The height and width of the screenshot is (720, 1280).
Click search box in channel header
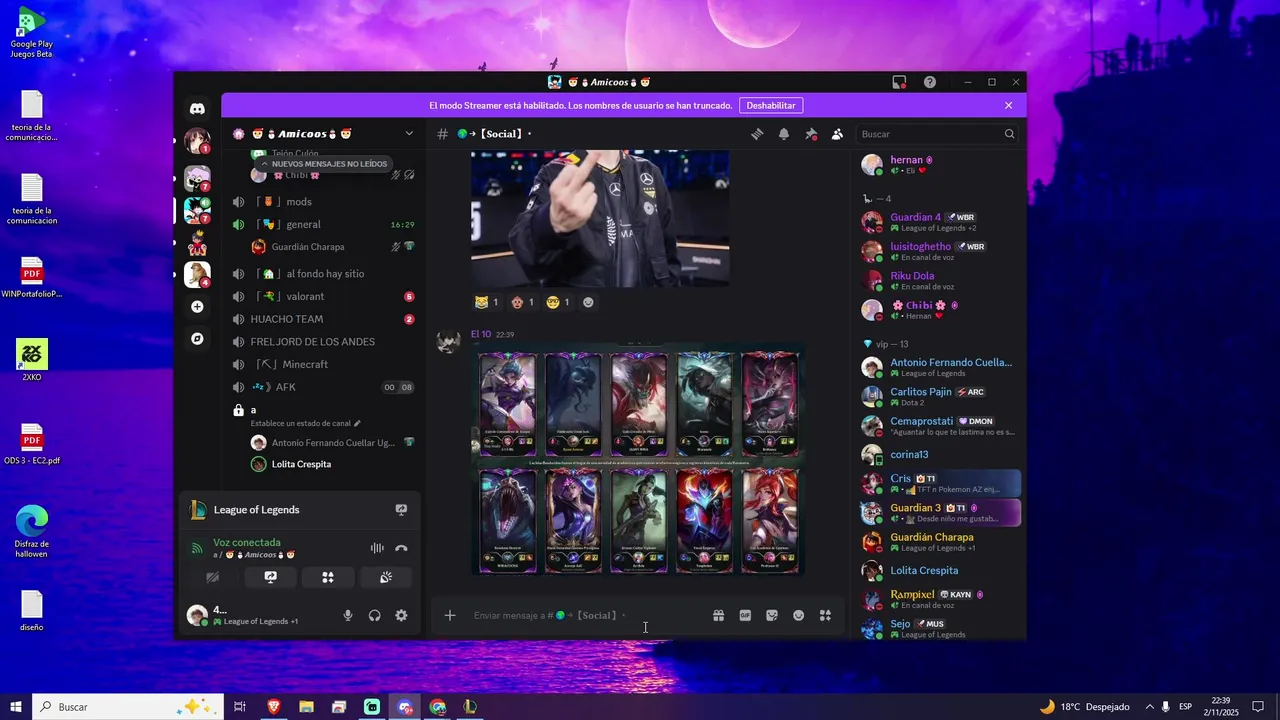point(939,134)
